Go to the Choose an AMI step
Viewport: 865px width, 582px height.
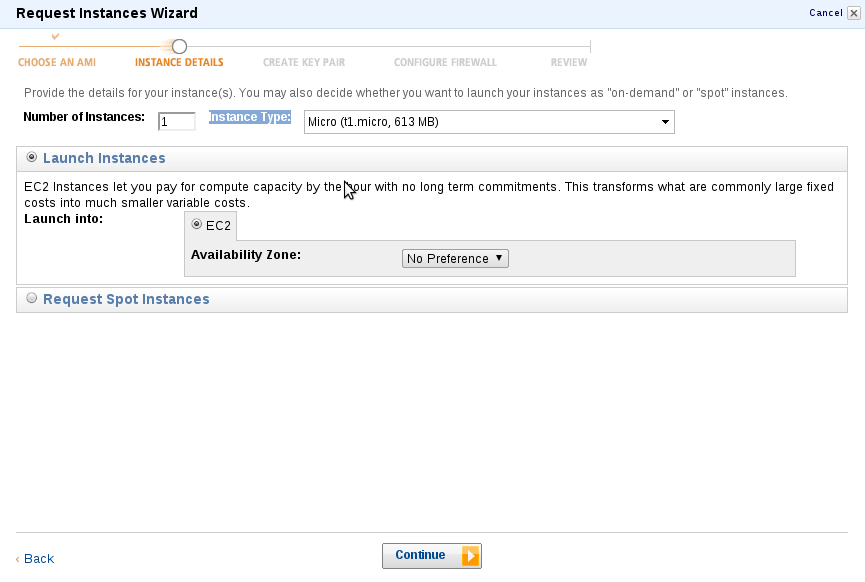coord(57,62)
